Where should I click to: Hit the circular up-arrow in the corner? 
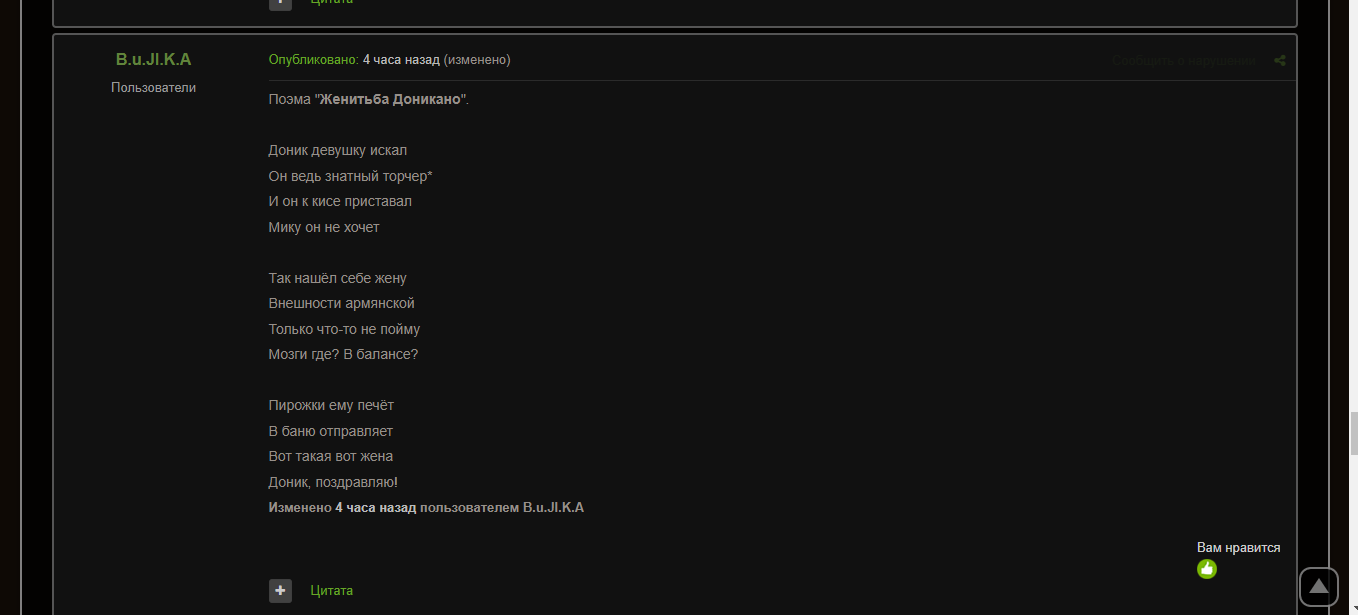coord(1320,587)
